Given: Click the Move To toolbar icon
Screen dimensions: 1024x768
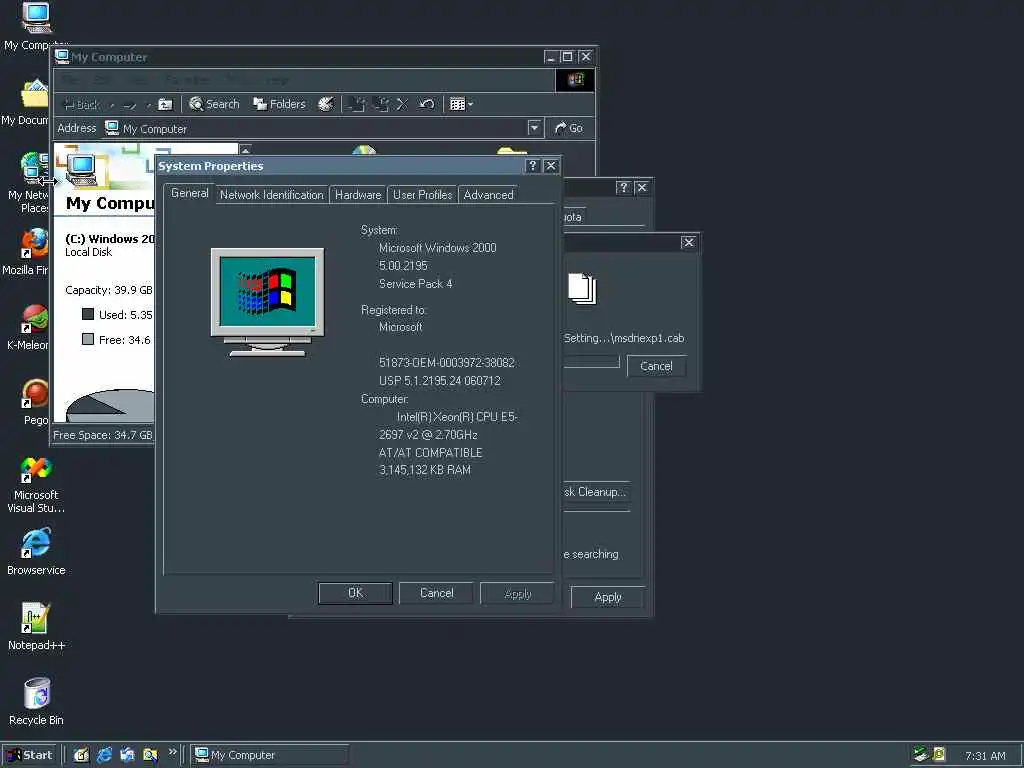Looking at the screenshot, I should point(357,104).
